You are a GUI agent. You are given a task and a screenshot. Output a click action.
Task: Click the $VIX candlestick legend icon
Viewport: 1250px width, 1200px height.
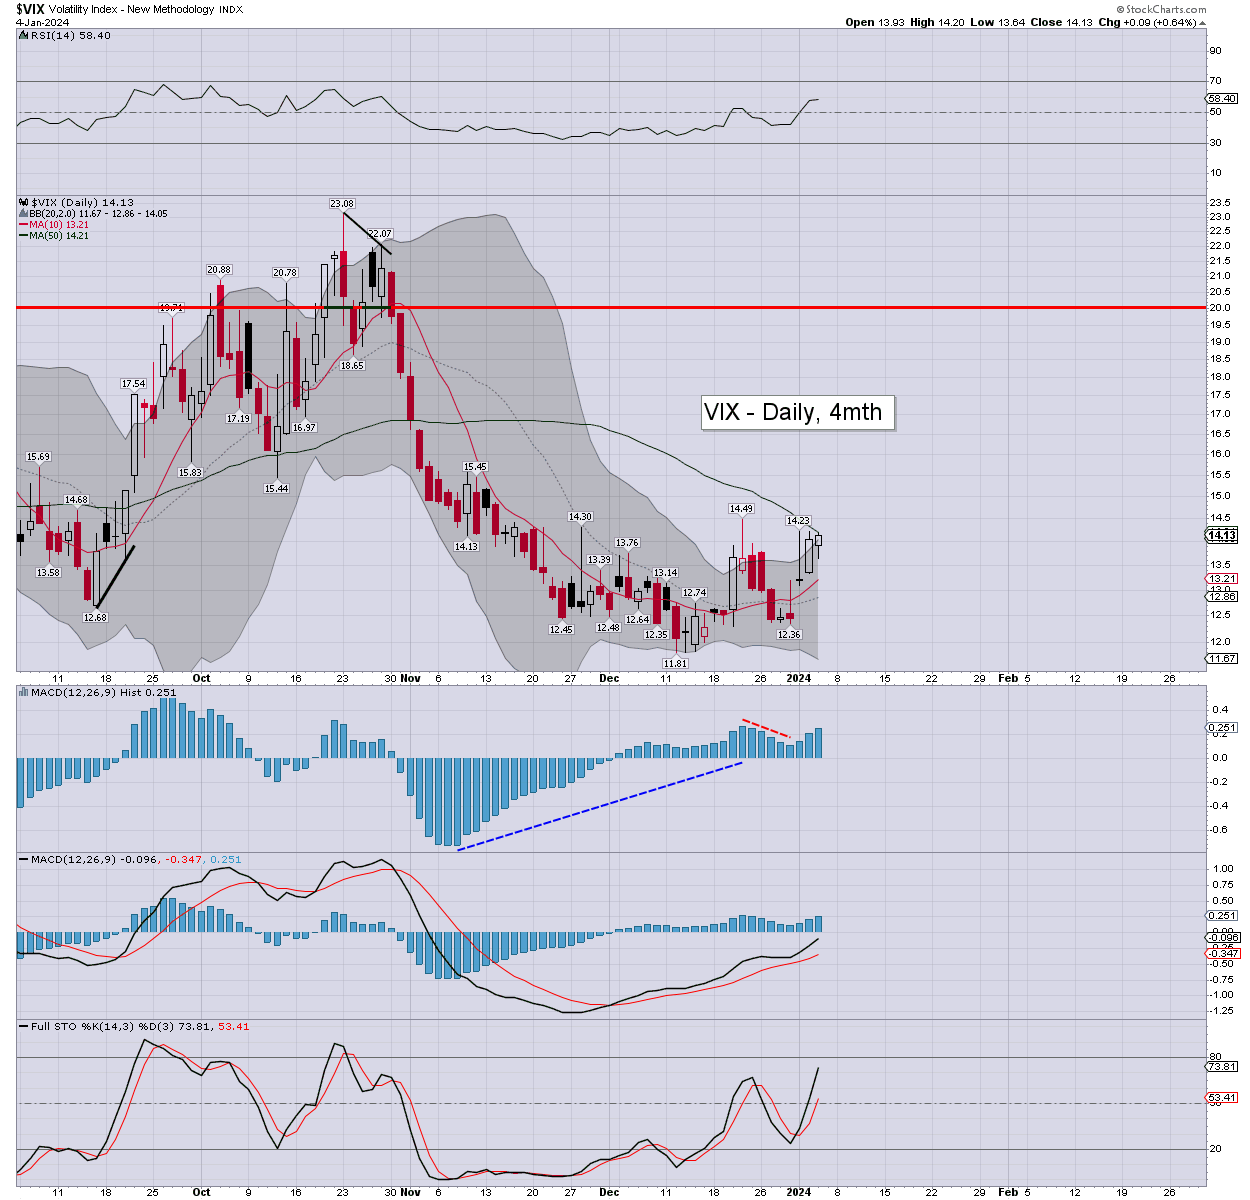(x=23, y=202)
